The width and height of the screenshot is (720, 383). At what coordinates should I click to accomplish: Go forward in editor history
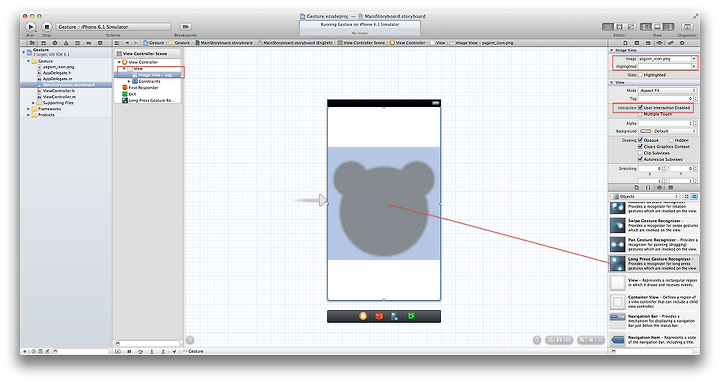point(135,43)
